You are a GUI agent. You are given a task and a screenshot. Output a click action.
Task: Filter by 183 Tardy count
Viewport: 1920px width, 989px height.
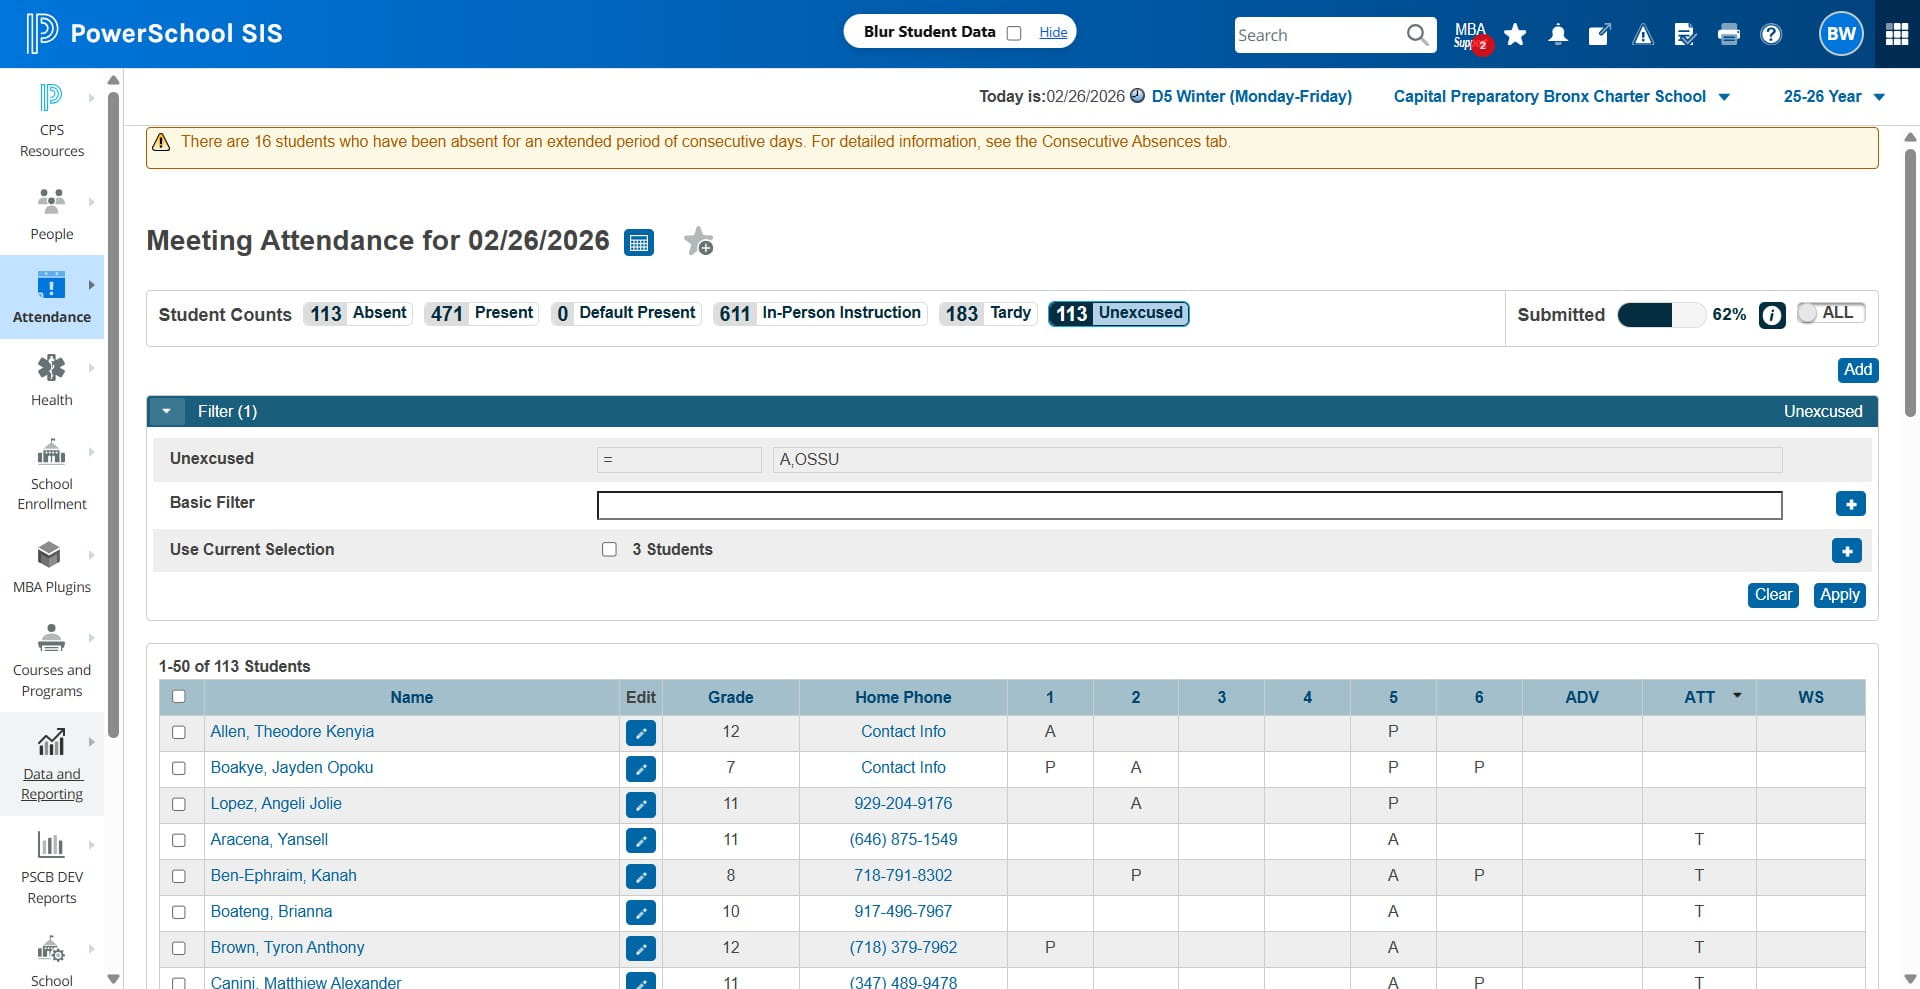(x=988, y=314)
